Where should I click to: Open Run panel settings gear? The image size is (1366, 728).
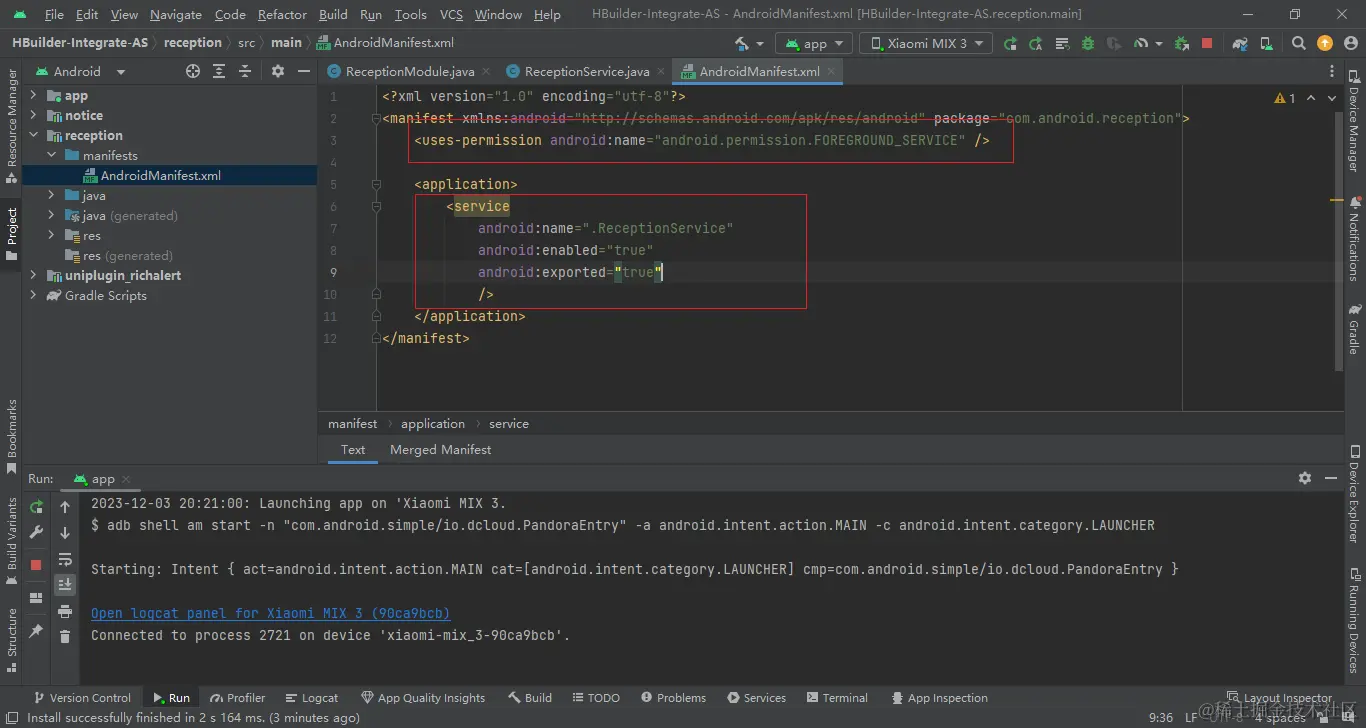pyautogui.click(x=1304, y=479)
